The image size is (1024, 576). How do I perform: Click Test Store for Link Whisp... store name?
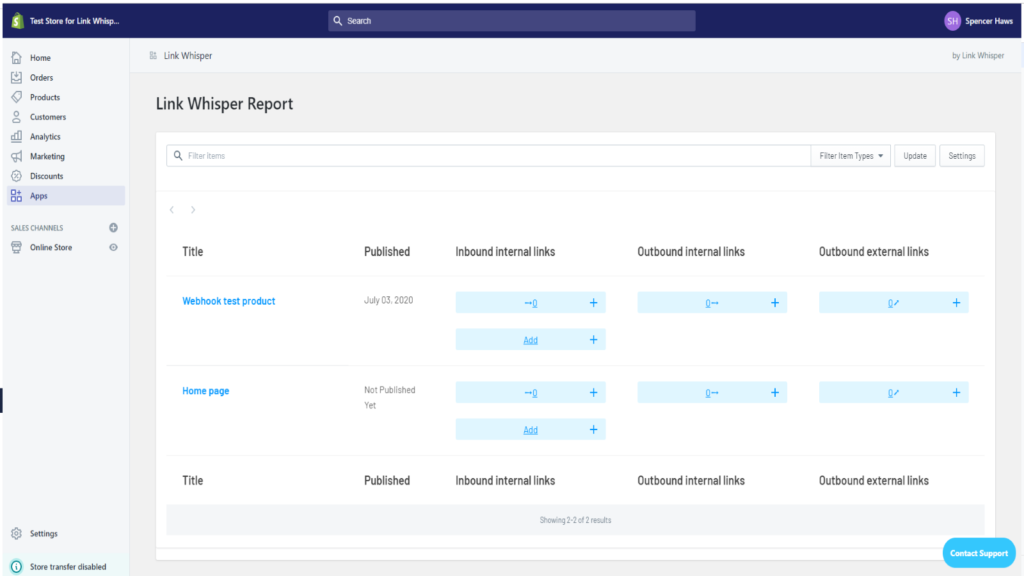click(x=74, y=21)
